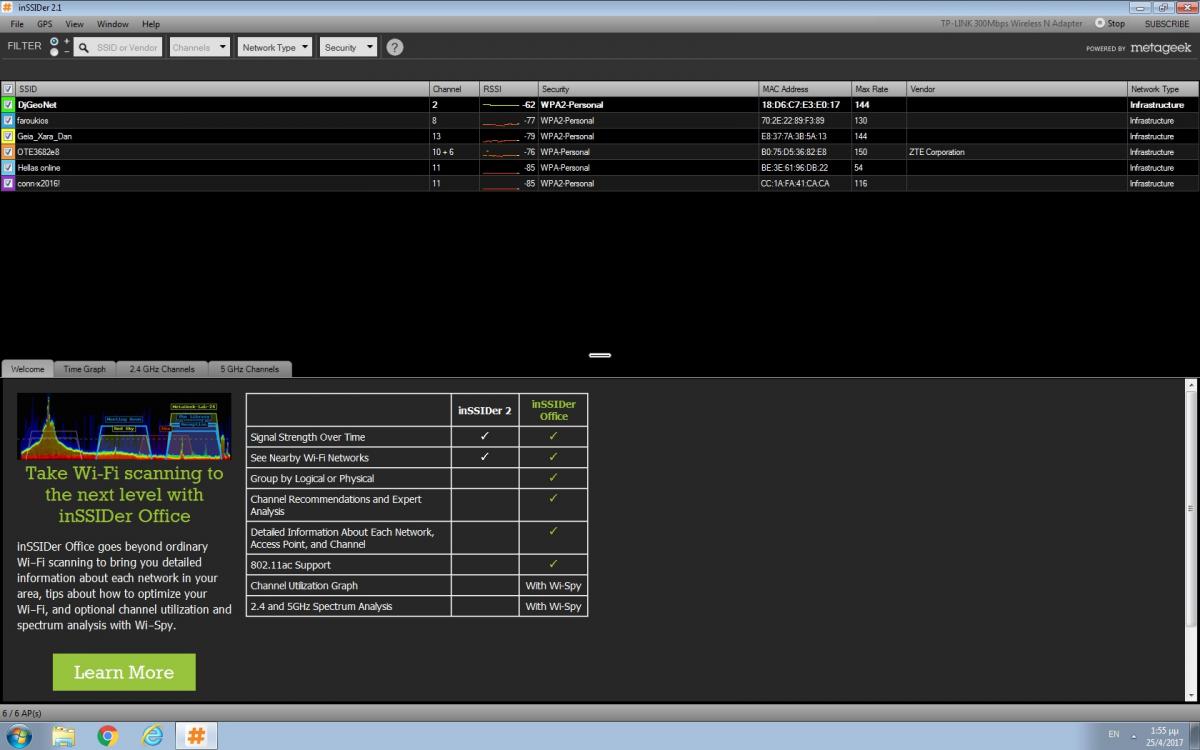Sort by the Max Rate column header
Screen dimensions: 1200x750
(x=878, y=89)
